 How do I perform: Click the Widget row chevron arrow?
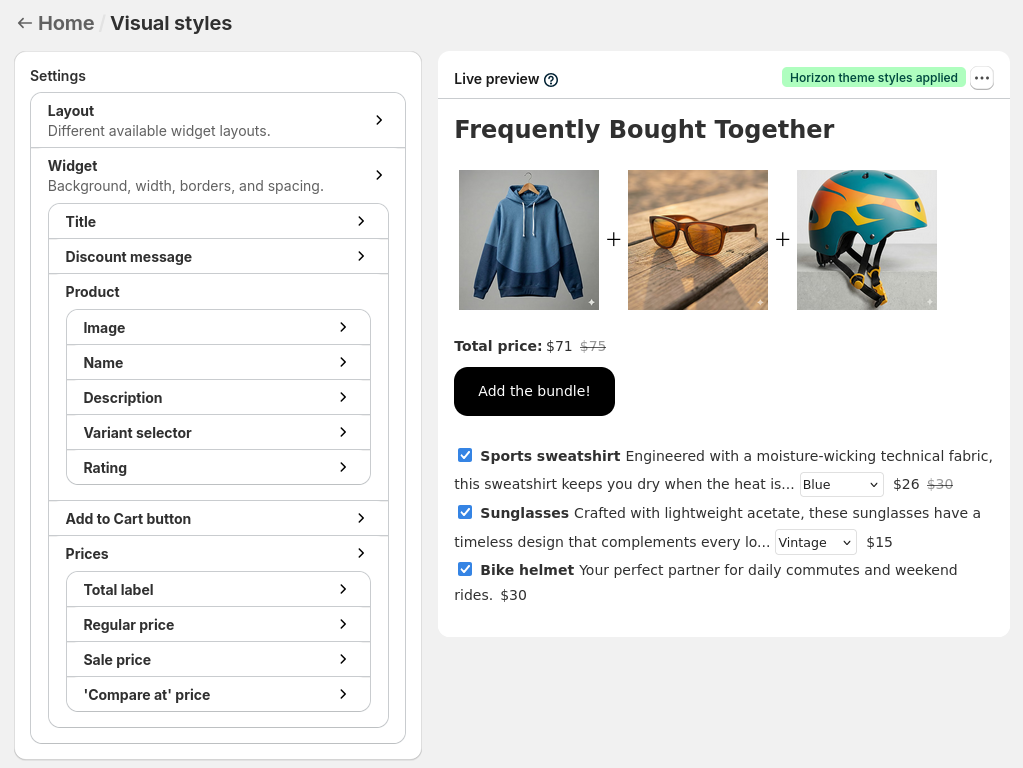(x=379, y=175)
